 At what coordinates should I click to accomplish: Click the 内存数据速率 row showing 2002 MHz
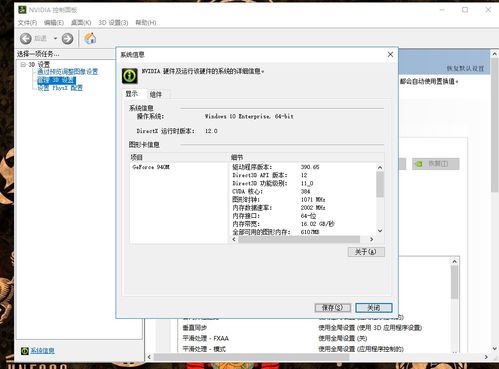click(x=303, y=208)
